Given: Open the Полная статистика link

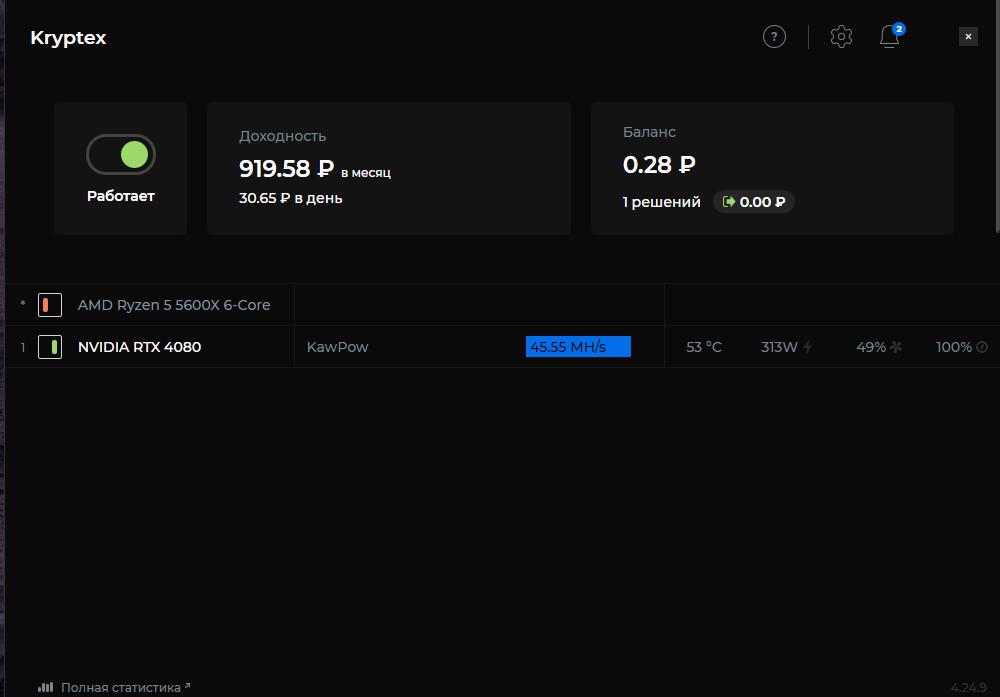Looking at the screenshot, I should 121,688.
